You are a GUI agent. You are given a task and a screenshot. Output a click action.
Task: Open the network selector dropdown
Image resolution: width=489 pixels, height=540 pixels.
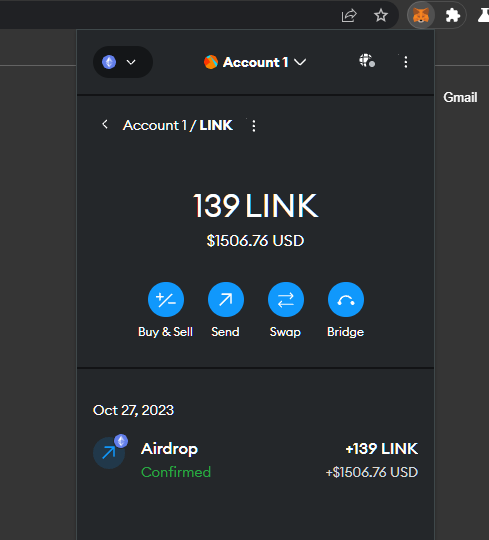tap(123, 62)
